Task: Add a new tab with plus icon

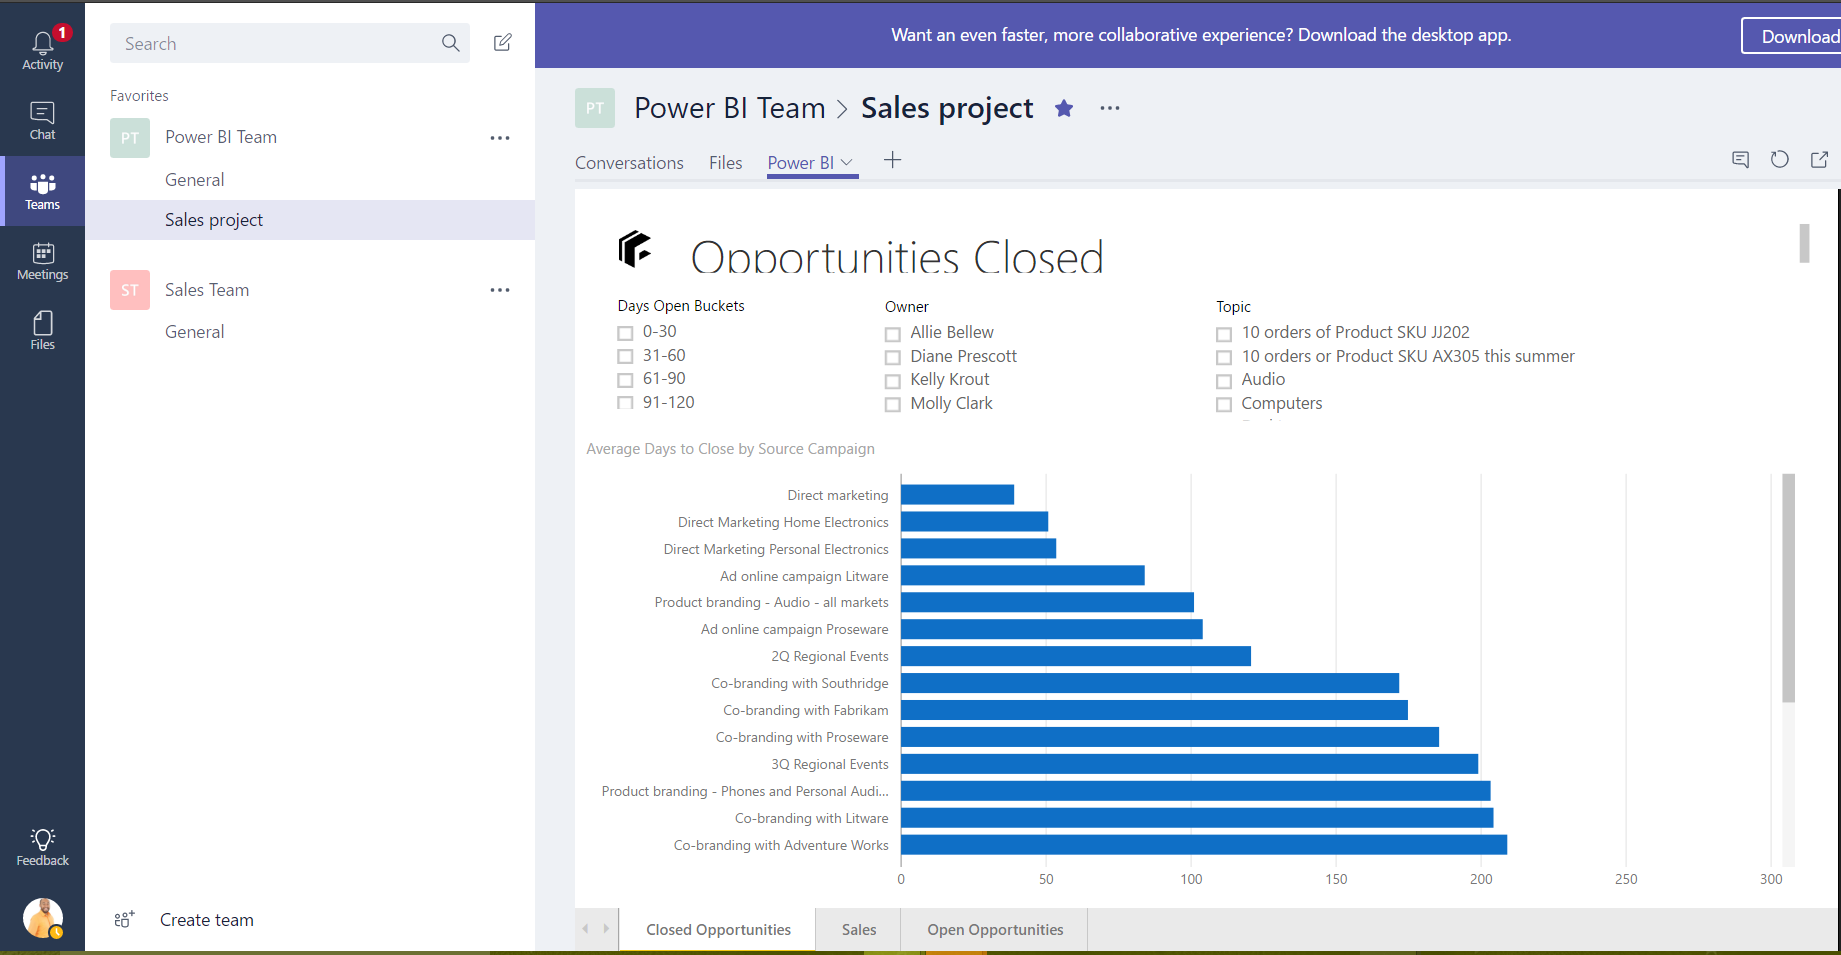Action: 893,160
